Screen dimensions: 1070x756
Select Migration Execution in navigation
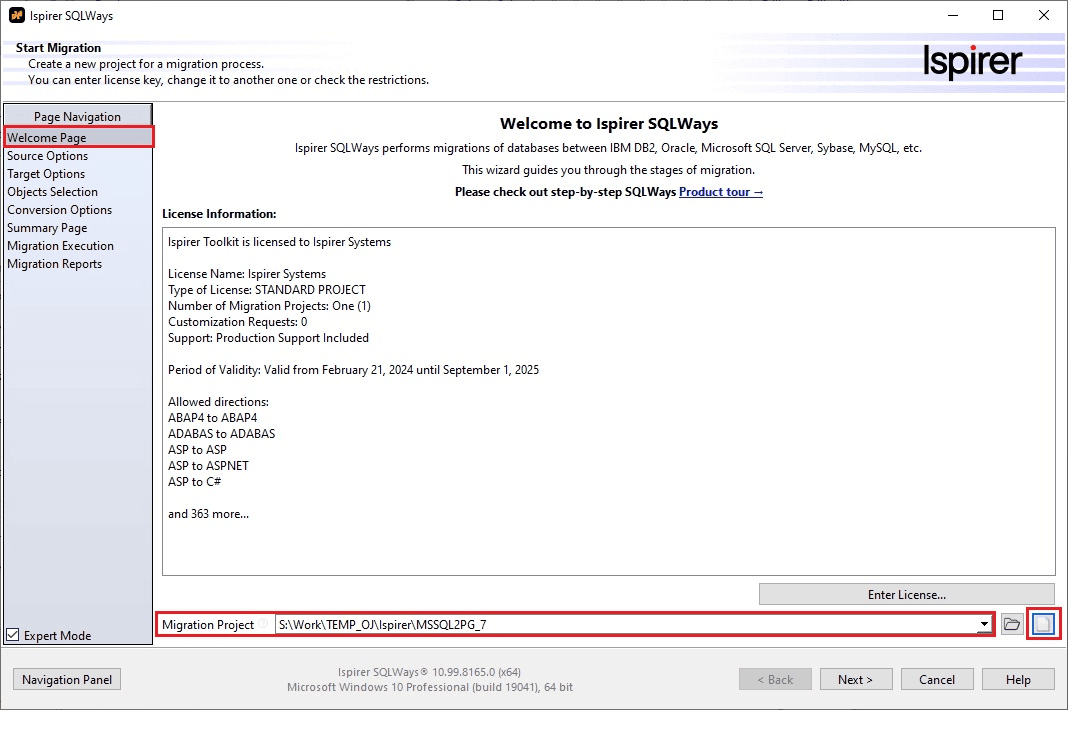[61, 246]
